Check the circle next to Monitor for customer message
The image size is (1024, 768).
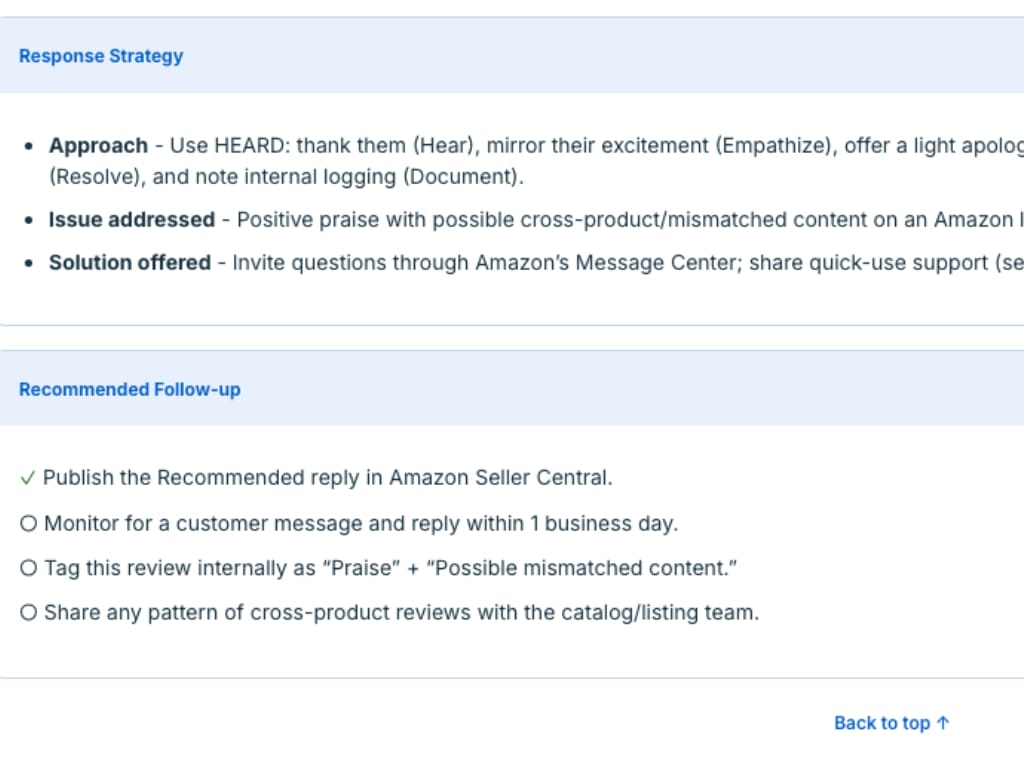(28, 523)
